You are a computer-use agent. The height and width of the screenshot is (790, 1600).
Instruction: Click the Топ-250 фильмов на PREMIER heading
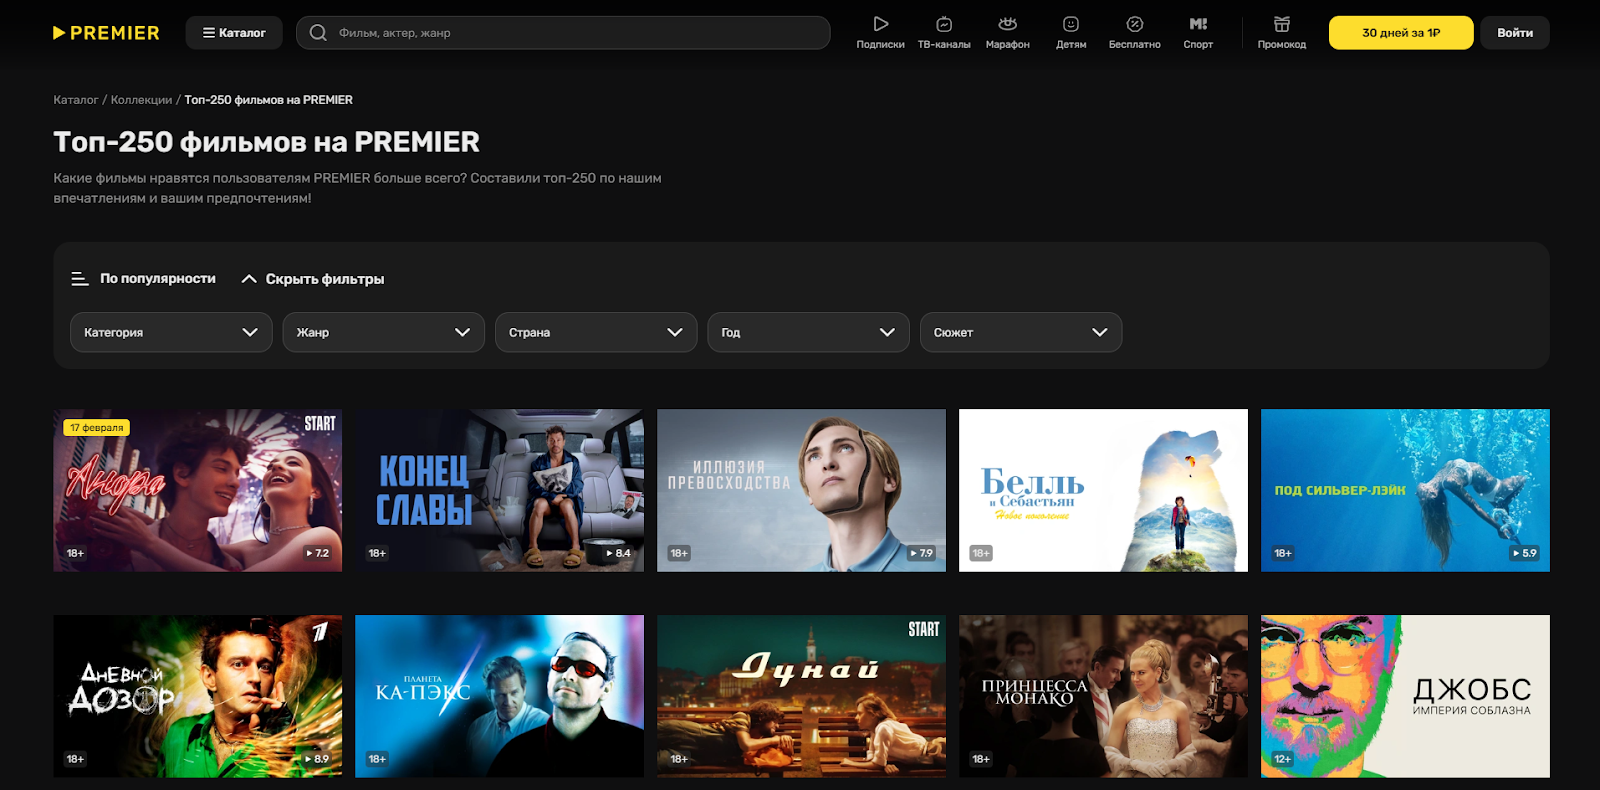[267, 142]
